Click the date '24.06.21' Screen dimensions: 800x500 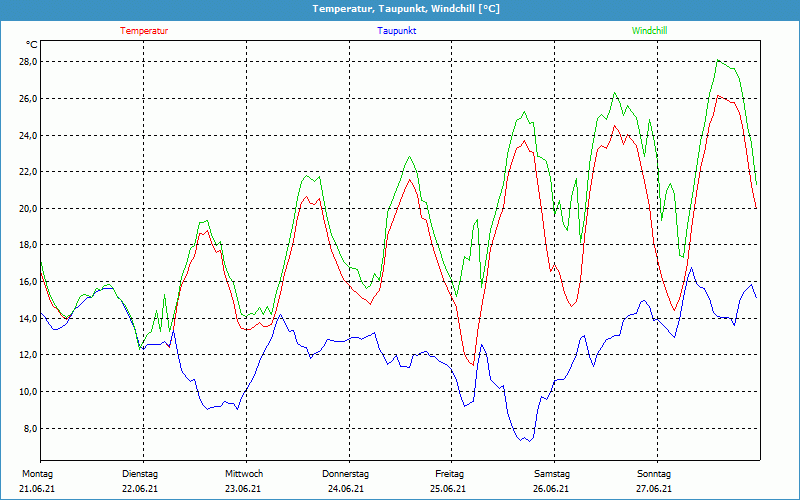[x=346, y=489]
